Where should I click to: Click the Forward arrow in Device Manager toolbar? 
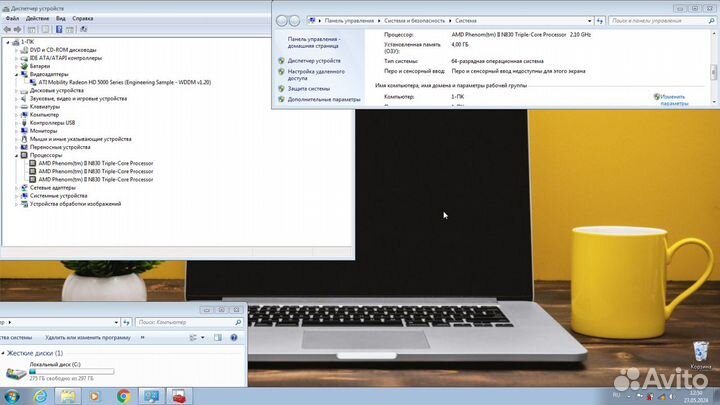click(x=17, y=29)
